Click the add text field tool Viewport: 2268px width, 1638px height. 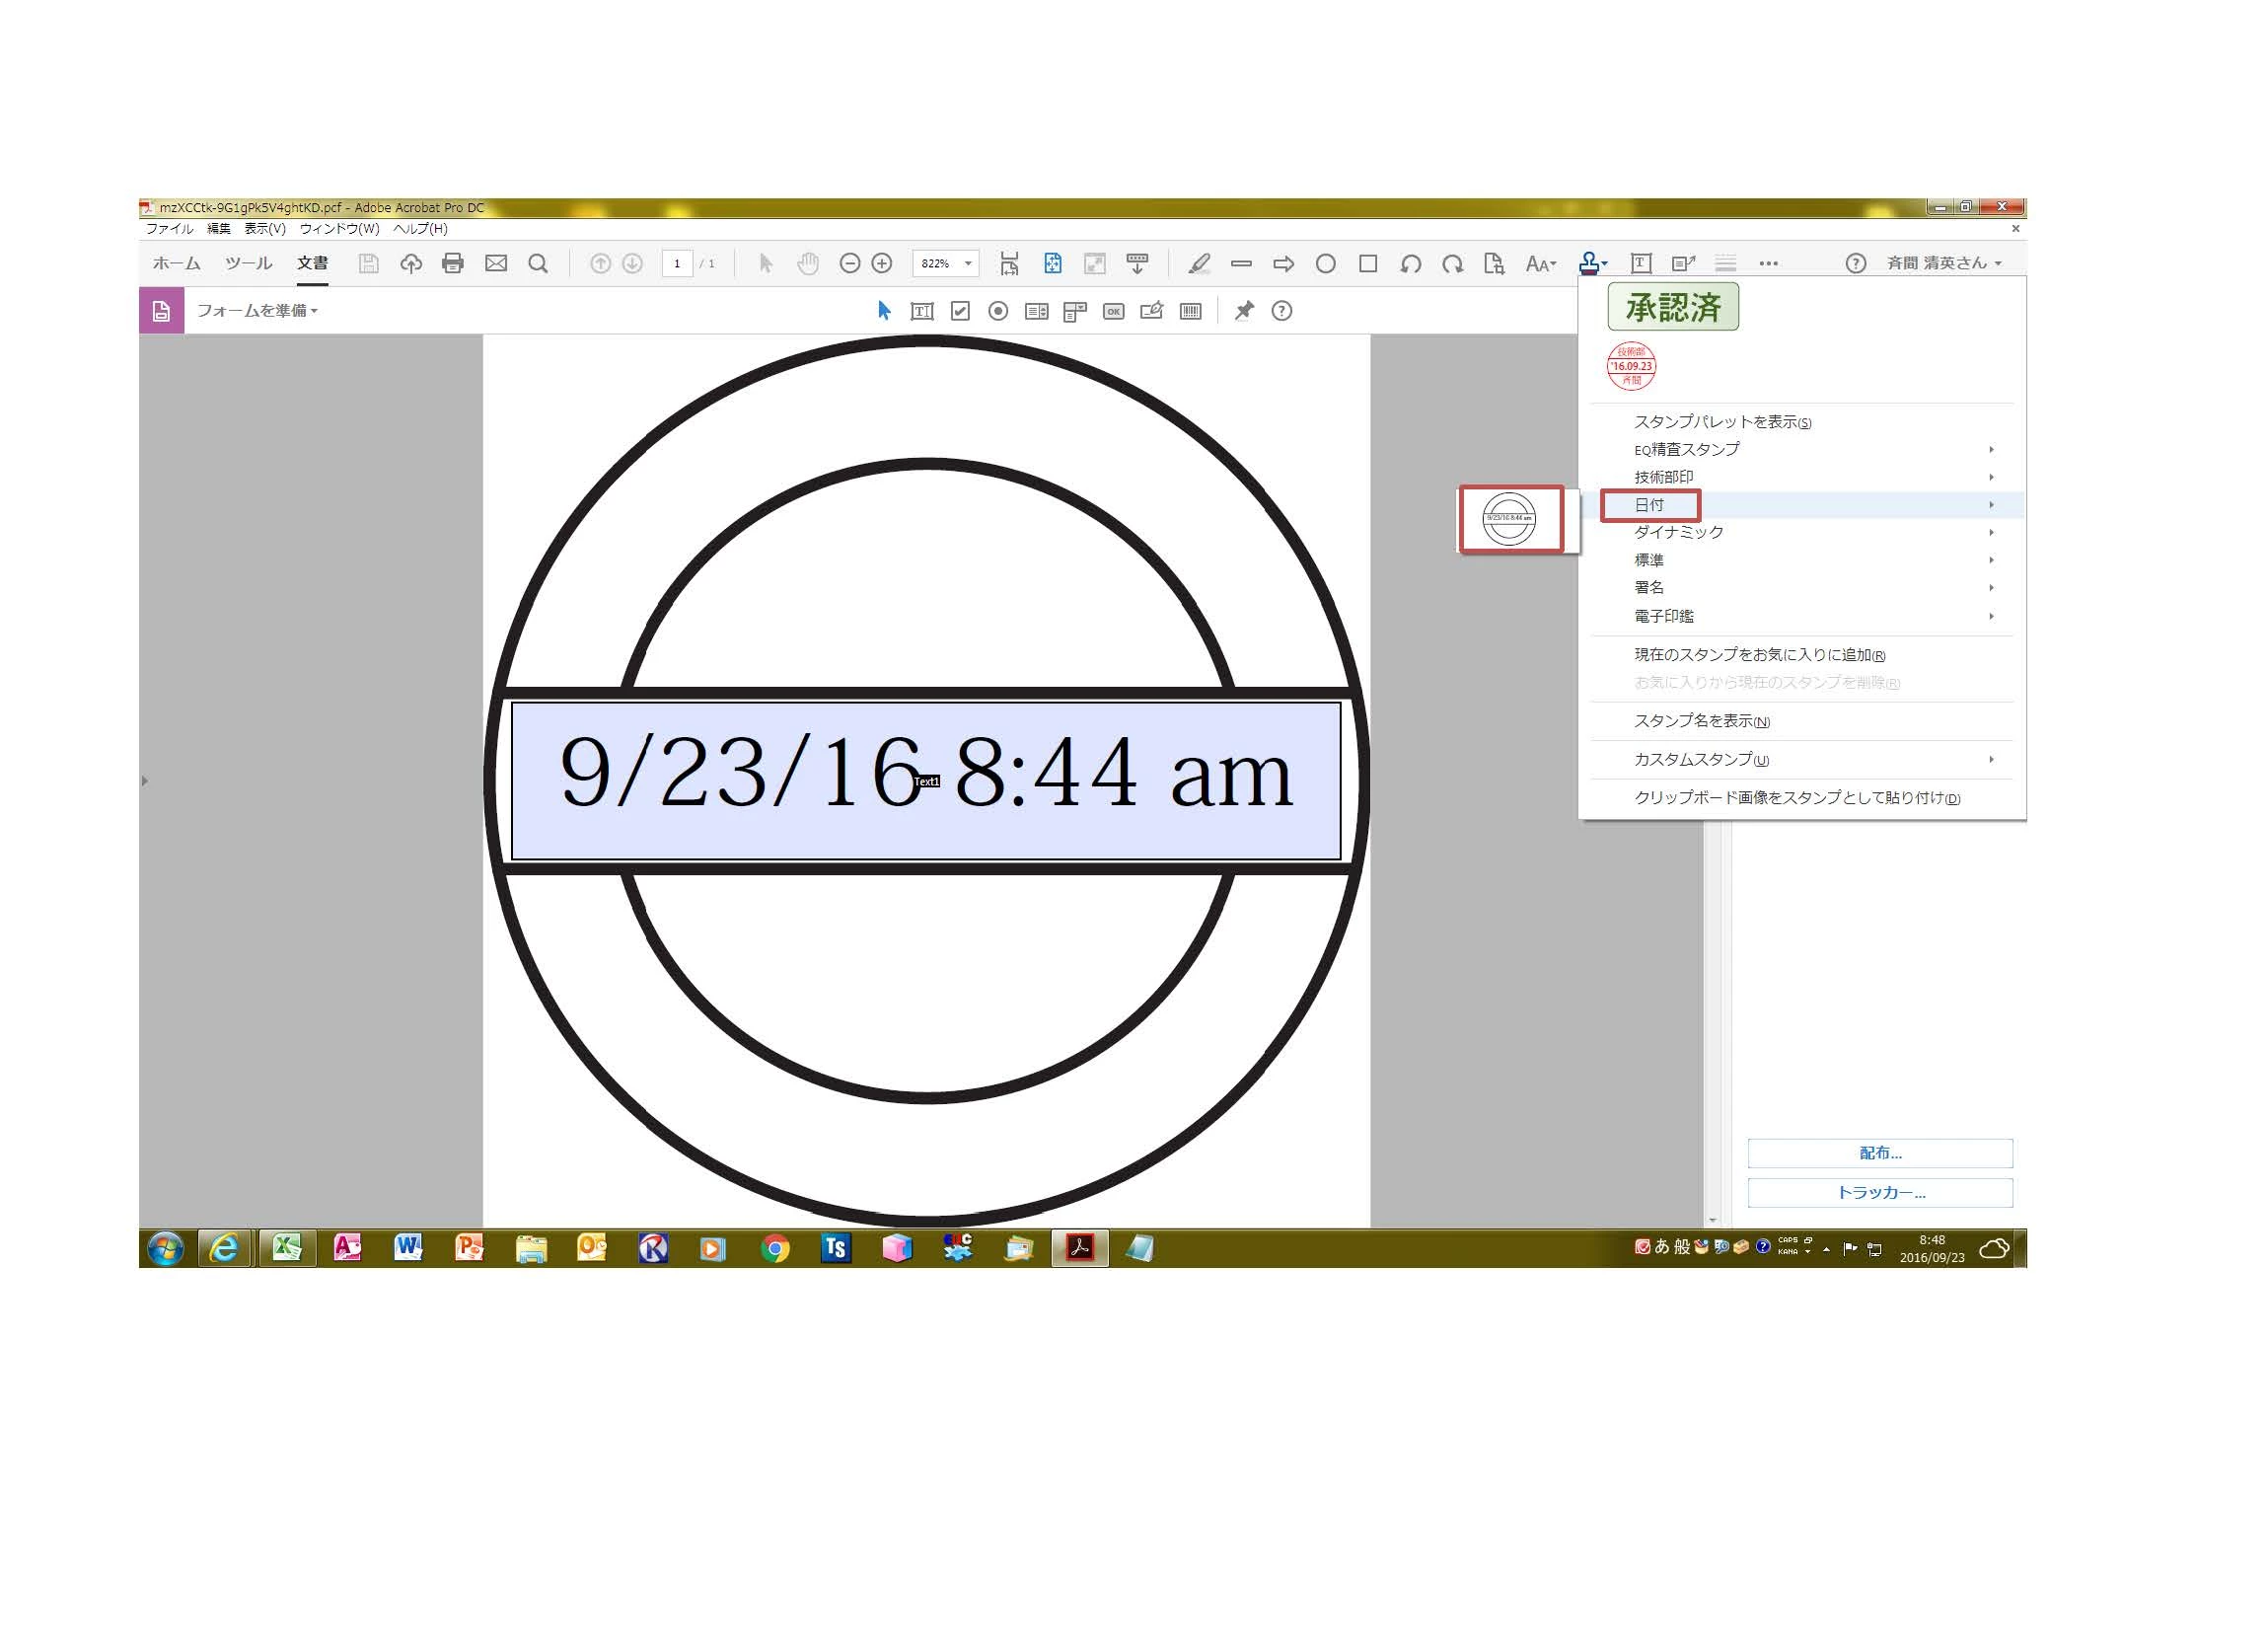coord(922,311)
